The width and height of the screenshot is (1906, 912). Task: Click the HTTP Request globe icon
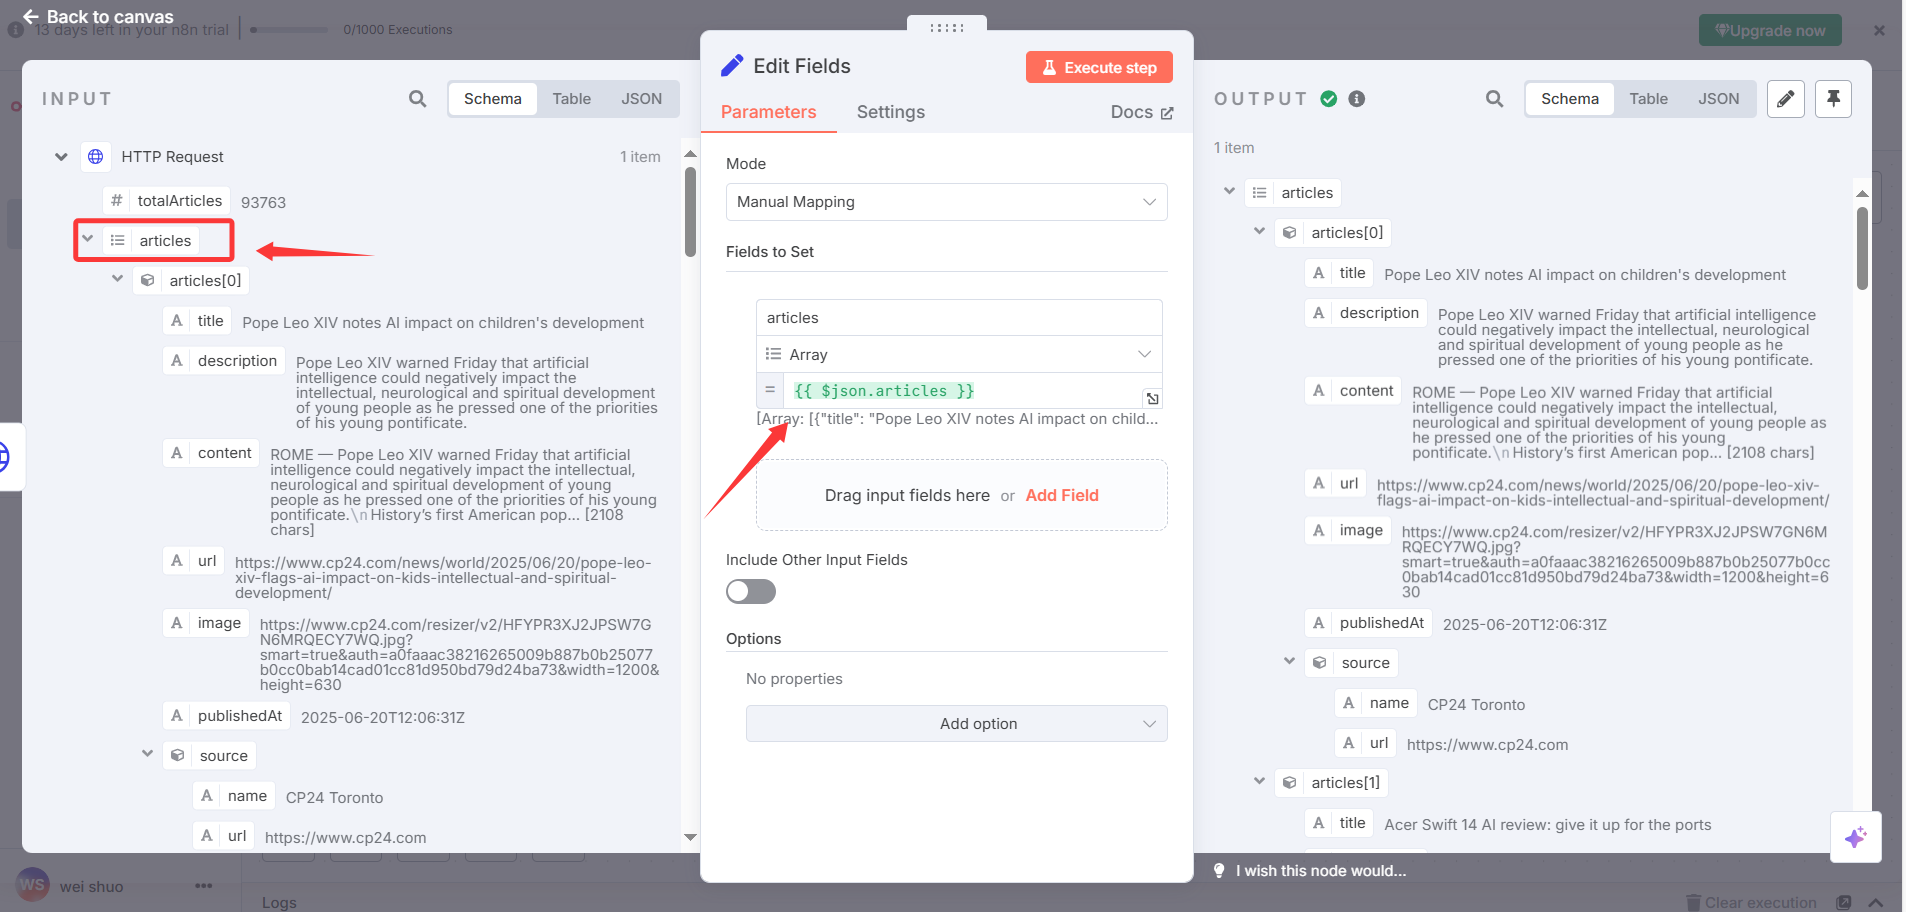pos(96,157)
